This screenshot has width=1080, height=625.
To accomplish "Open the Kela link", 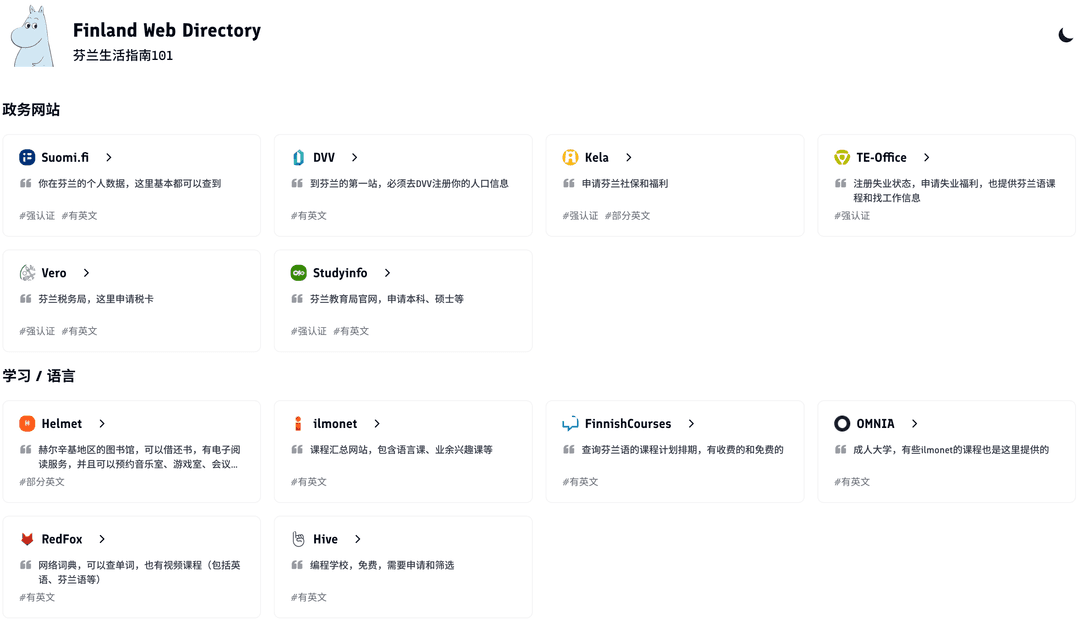I will click(596, 157).
